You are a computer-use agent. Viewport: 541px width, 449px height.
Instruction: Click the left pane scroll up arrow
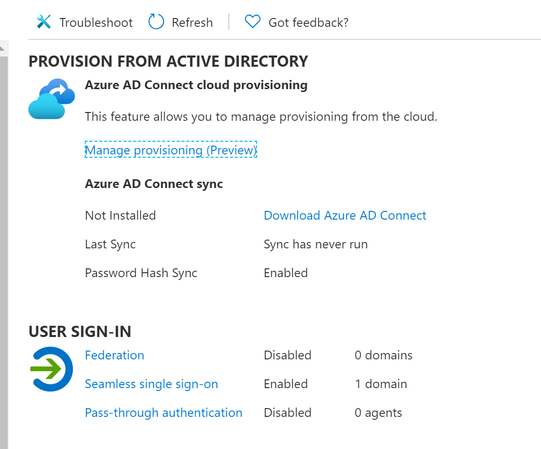tap(2, 48)
